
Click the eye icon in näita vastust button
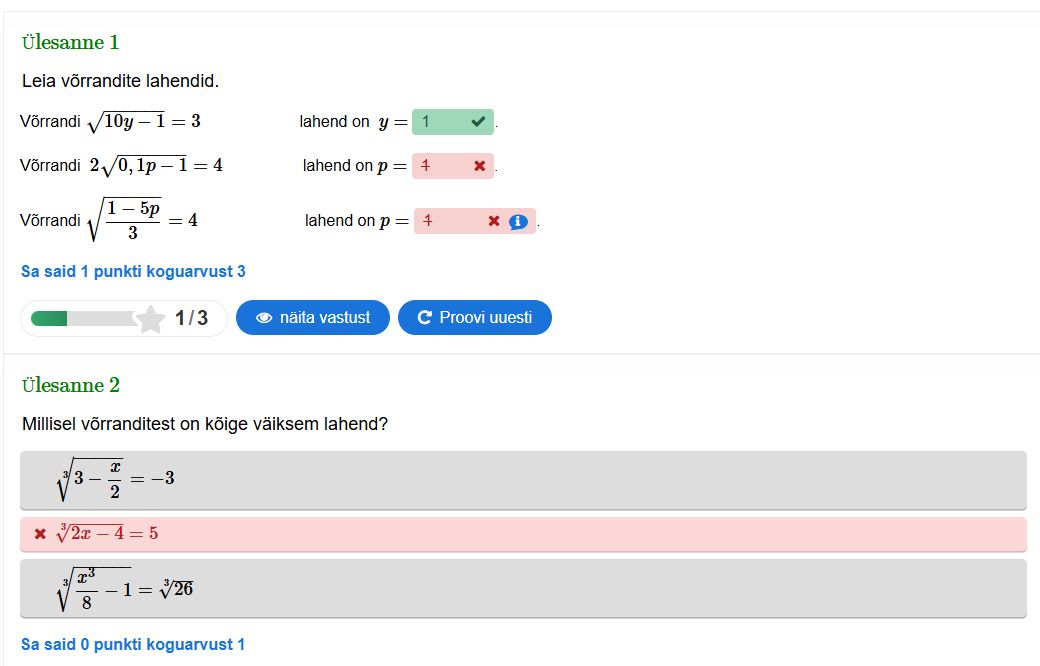coord(264,318)
